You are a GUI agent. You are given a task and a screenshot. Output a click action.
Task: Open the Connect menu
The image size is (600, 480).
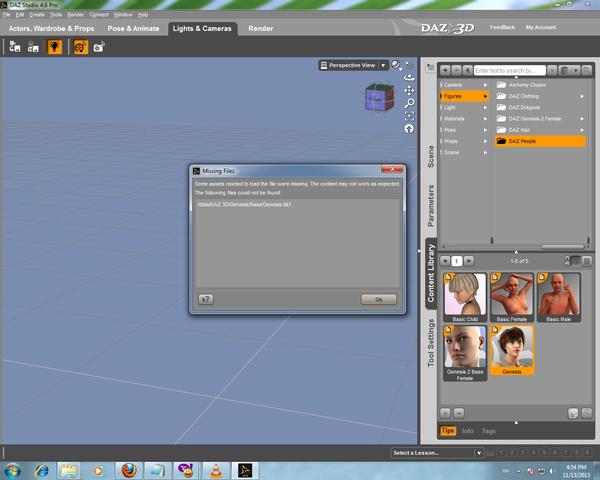coord(99,15)
